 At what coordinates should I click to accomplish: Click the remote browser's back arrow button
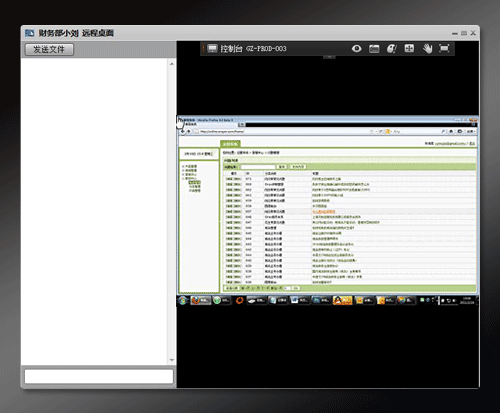[x=183, y=131]
